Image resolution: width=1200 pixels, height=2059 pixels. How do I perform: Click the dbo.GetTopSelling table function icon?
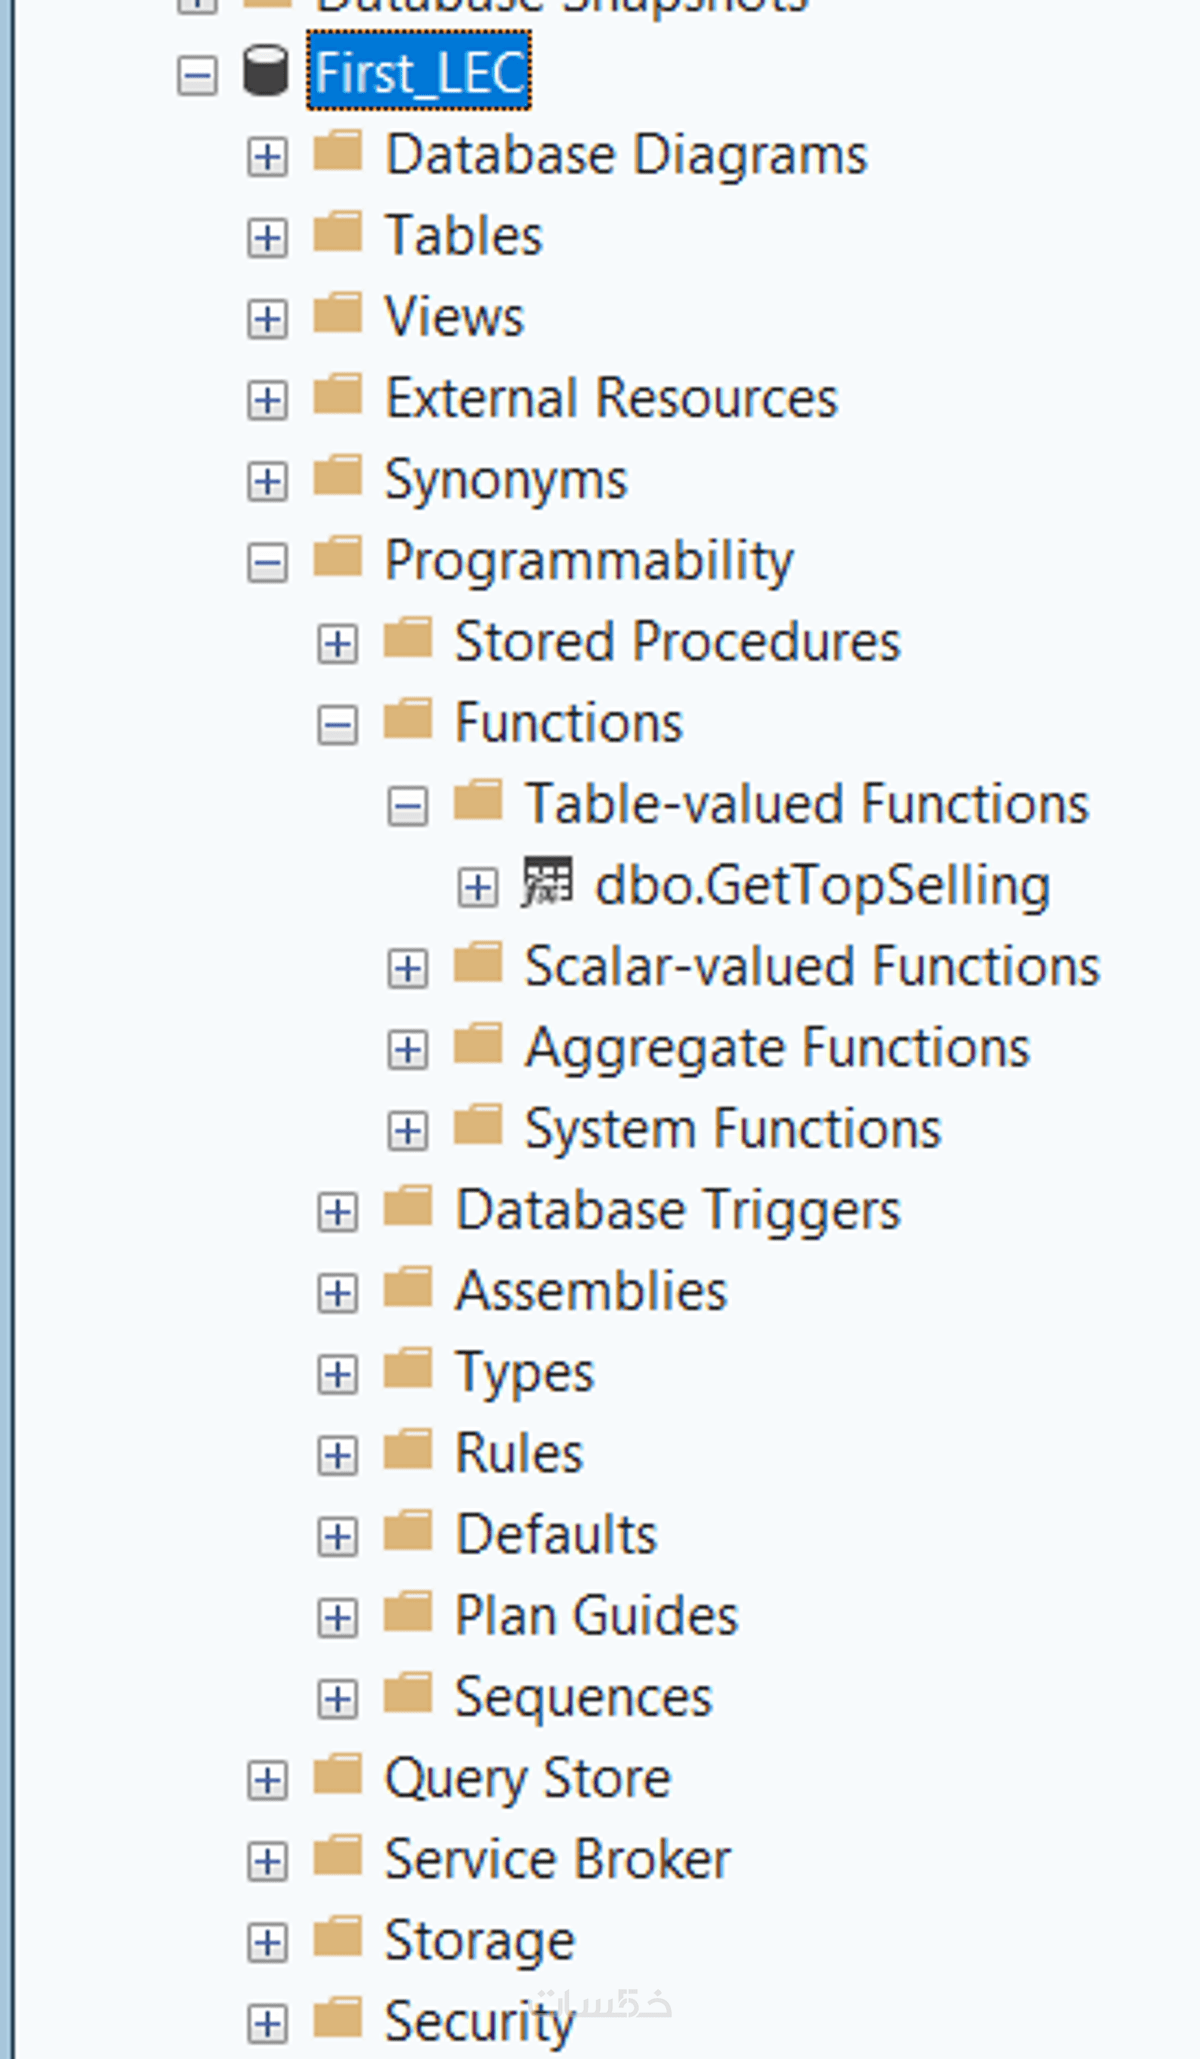tap(547, 883)
